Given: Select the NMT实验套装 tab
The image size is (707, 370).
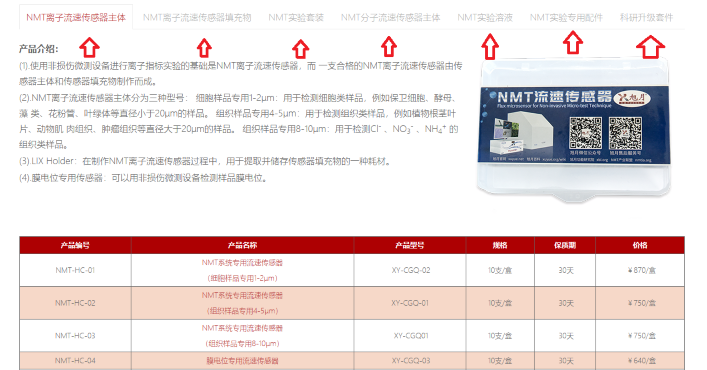Looking at the screenshot, I should (296, 18).
